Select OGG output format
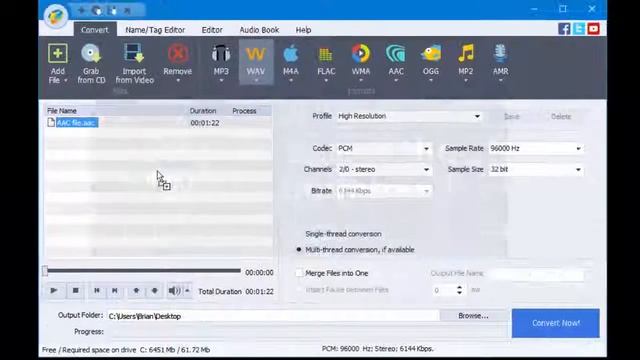Image resolution: width=640 pixels, height=360 pixels. pyautogui.click(x=431, y=62)
